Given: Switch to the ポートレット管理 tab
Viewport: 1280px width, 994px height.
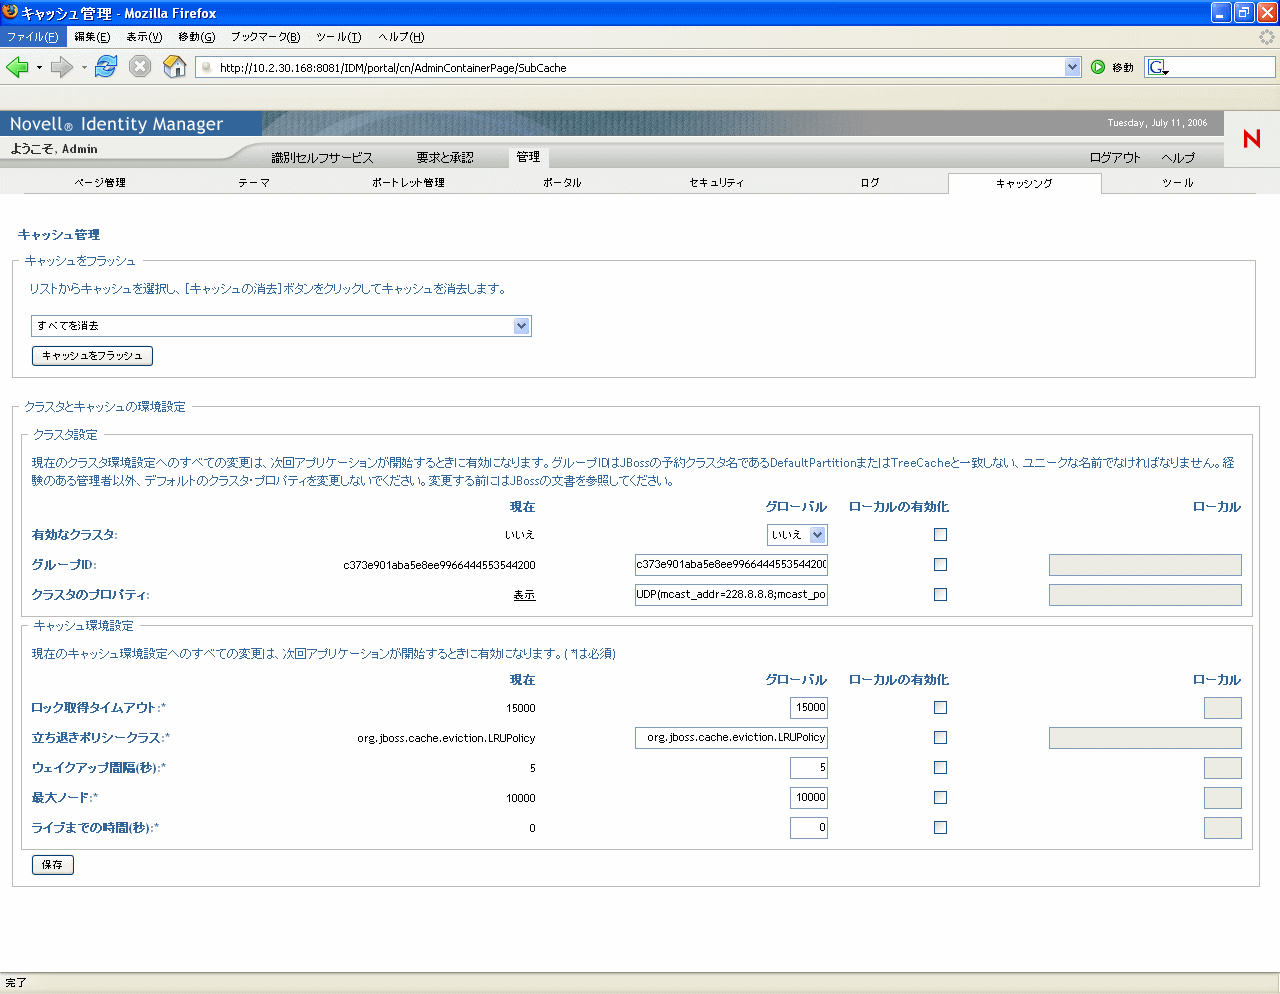Looking at the screenshot, I should click(408, 183).
